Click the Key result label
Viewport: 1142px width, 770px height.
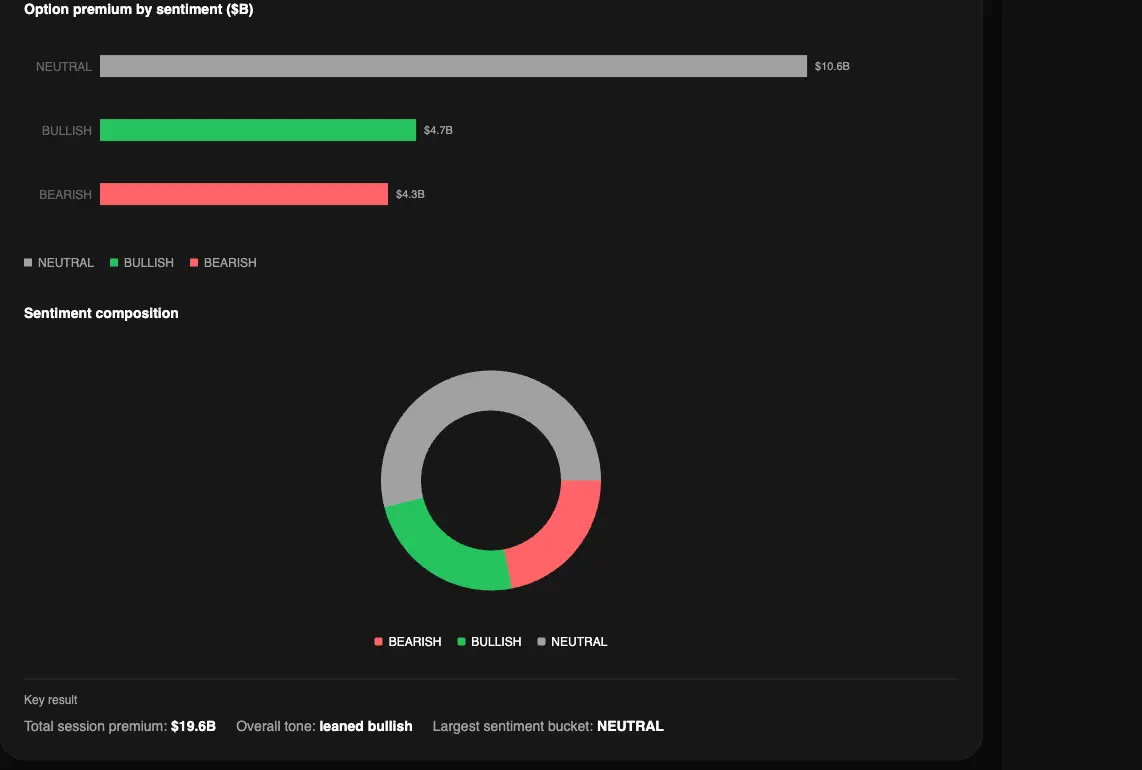pos(50,700)
